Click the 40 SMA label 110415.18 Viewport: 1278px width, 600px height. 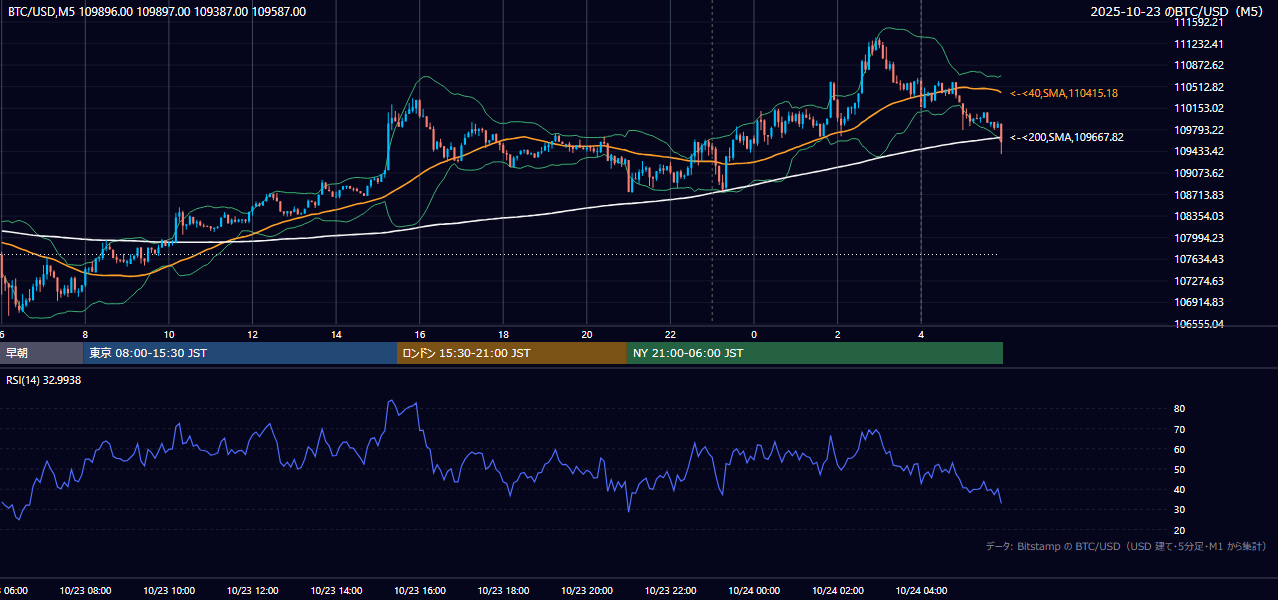coord(1064,93)
